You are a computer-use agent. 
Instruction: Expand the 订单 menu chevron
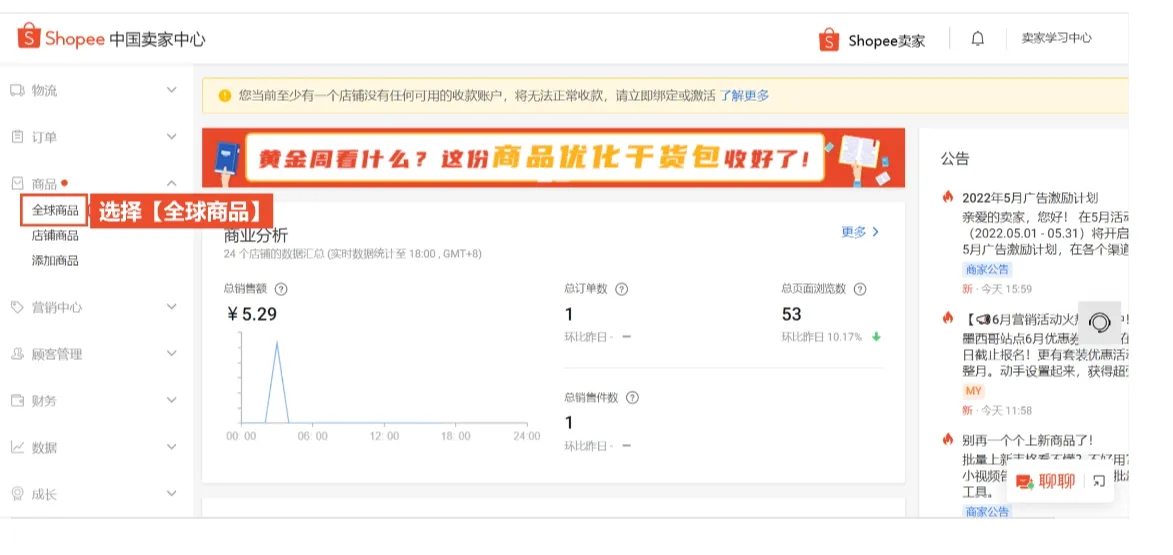click(171, 136)
